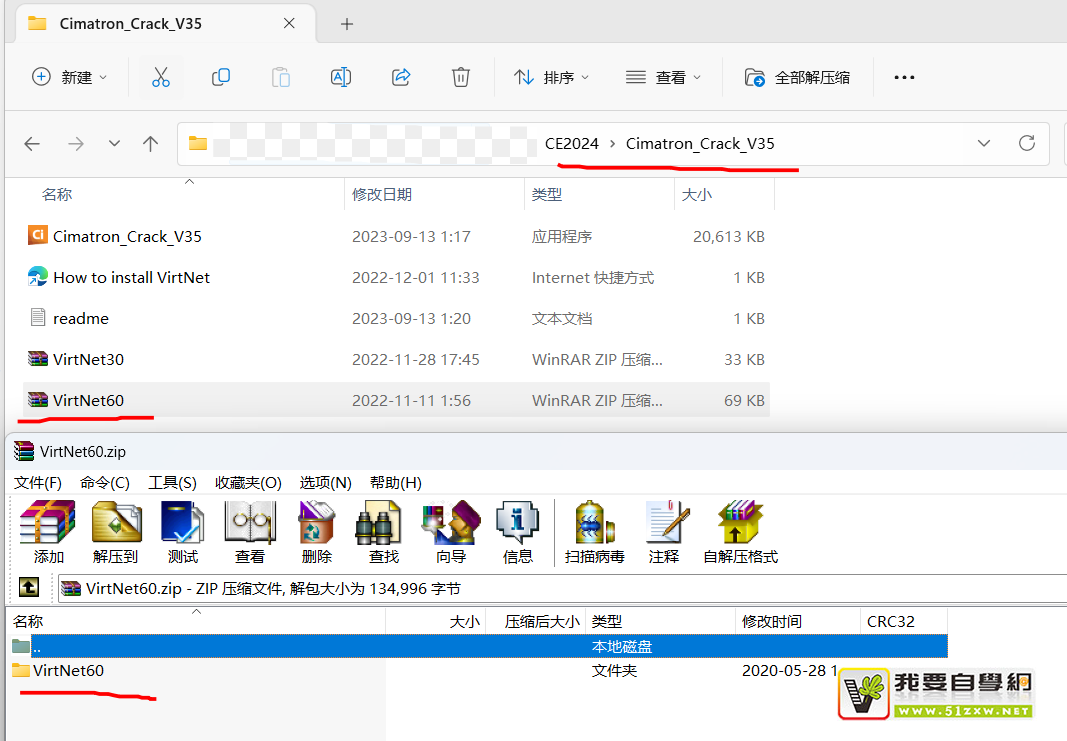This screenshot has width=1067, height=741.
Task: Click the 扫描病毒 (Virus Scan) icon
Action: pos(595,532)
